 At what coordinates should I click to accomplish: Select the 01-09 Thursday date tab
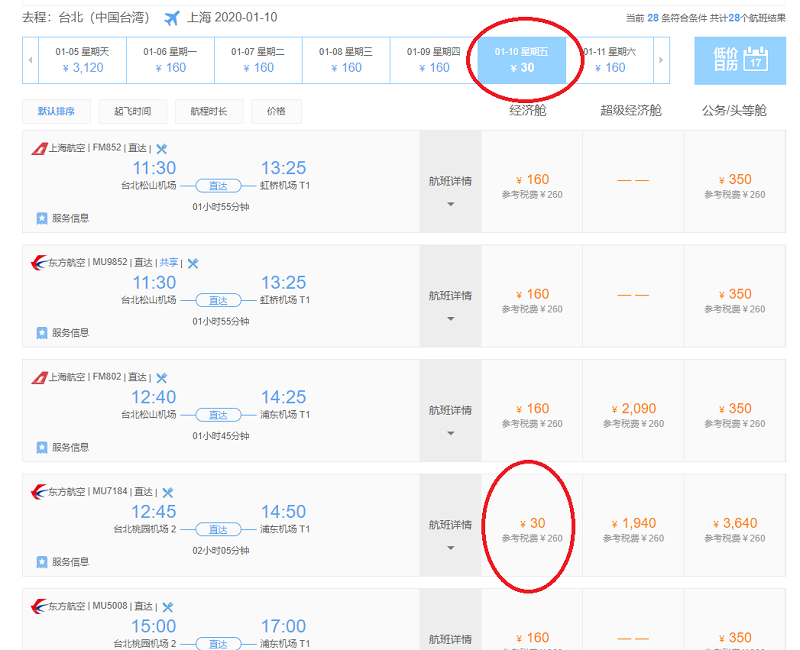click(434, 60)
